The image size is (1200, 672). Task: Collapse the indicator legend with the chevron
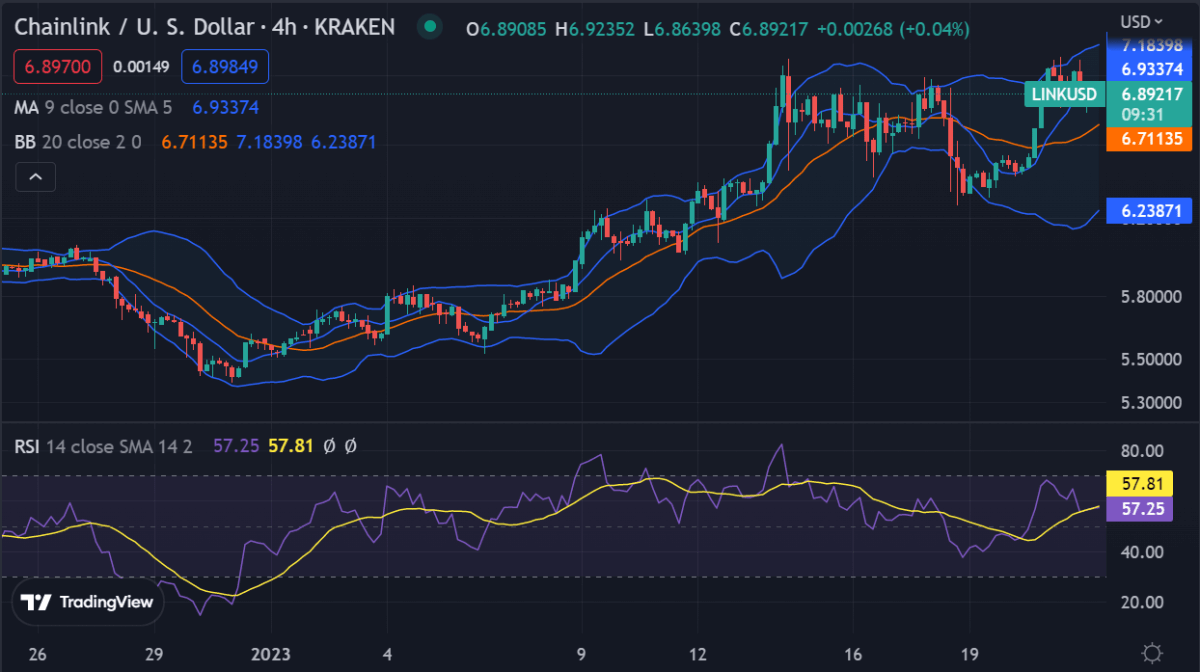[35, 177]
